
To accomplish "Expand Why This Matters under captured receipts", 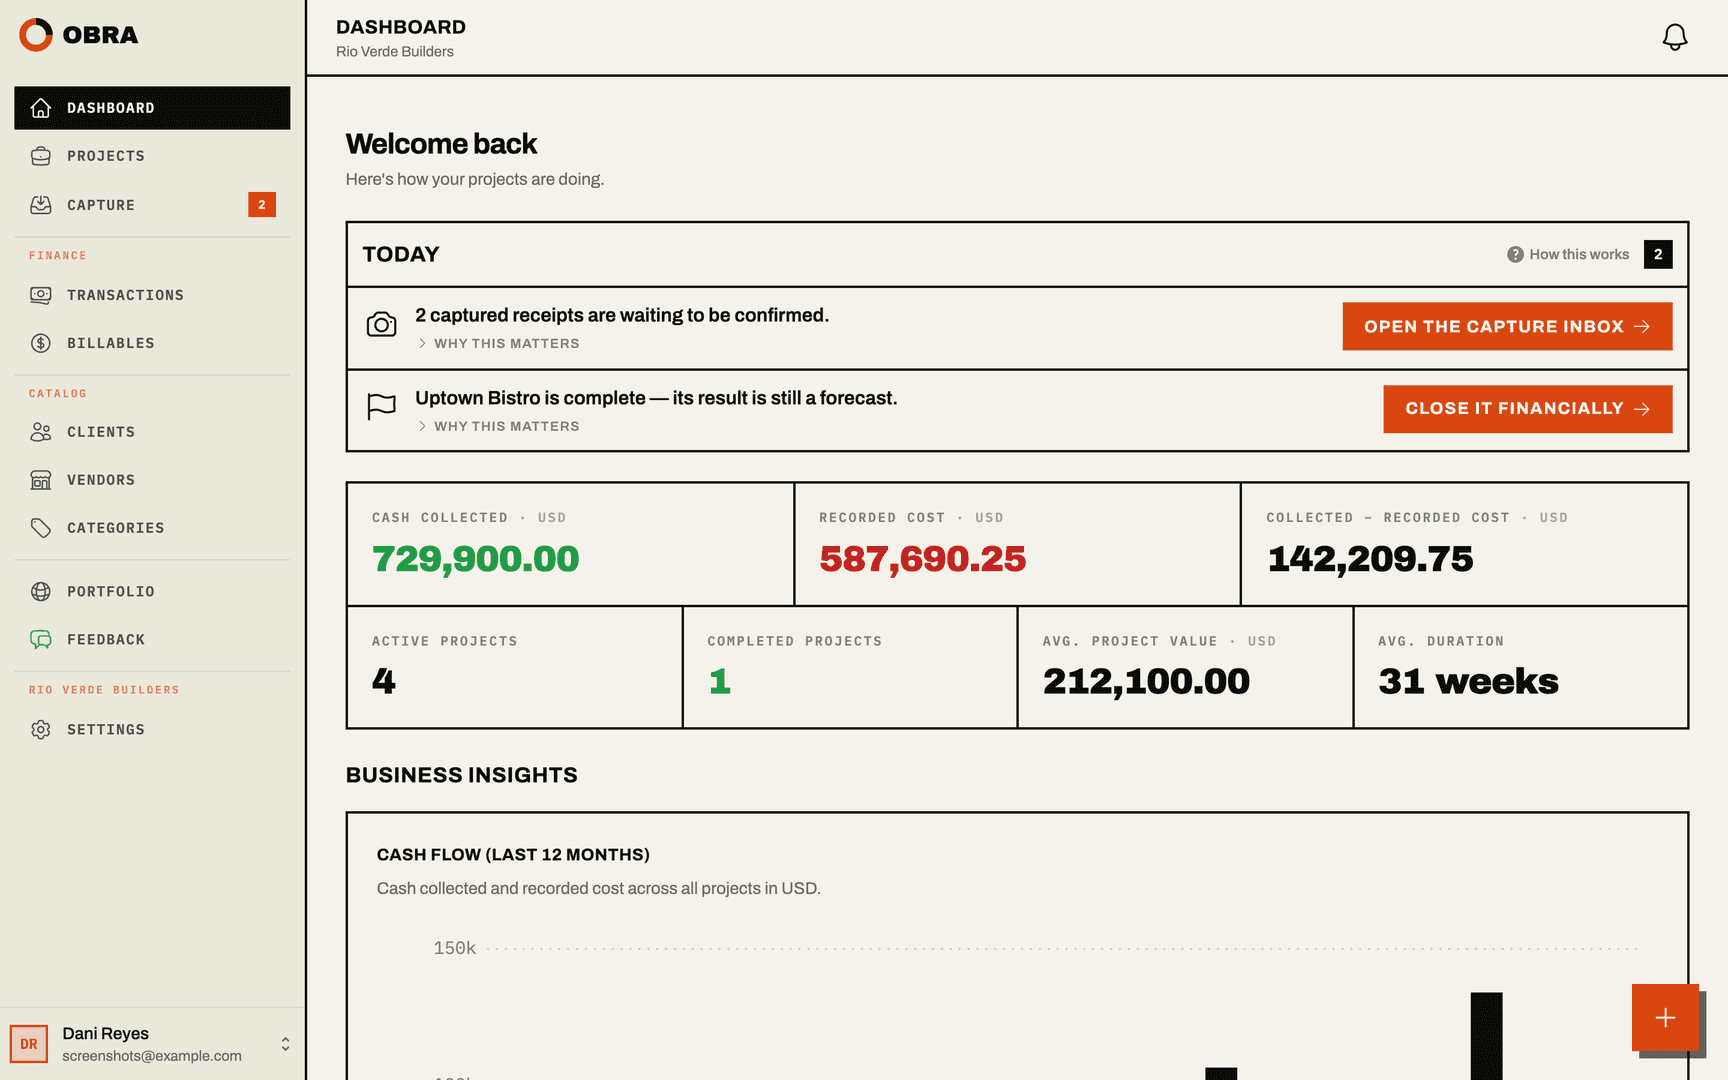I will pyautogui.click(x=499, y=343).
